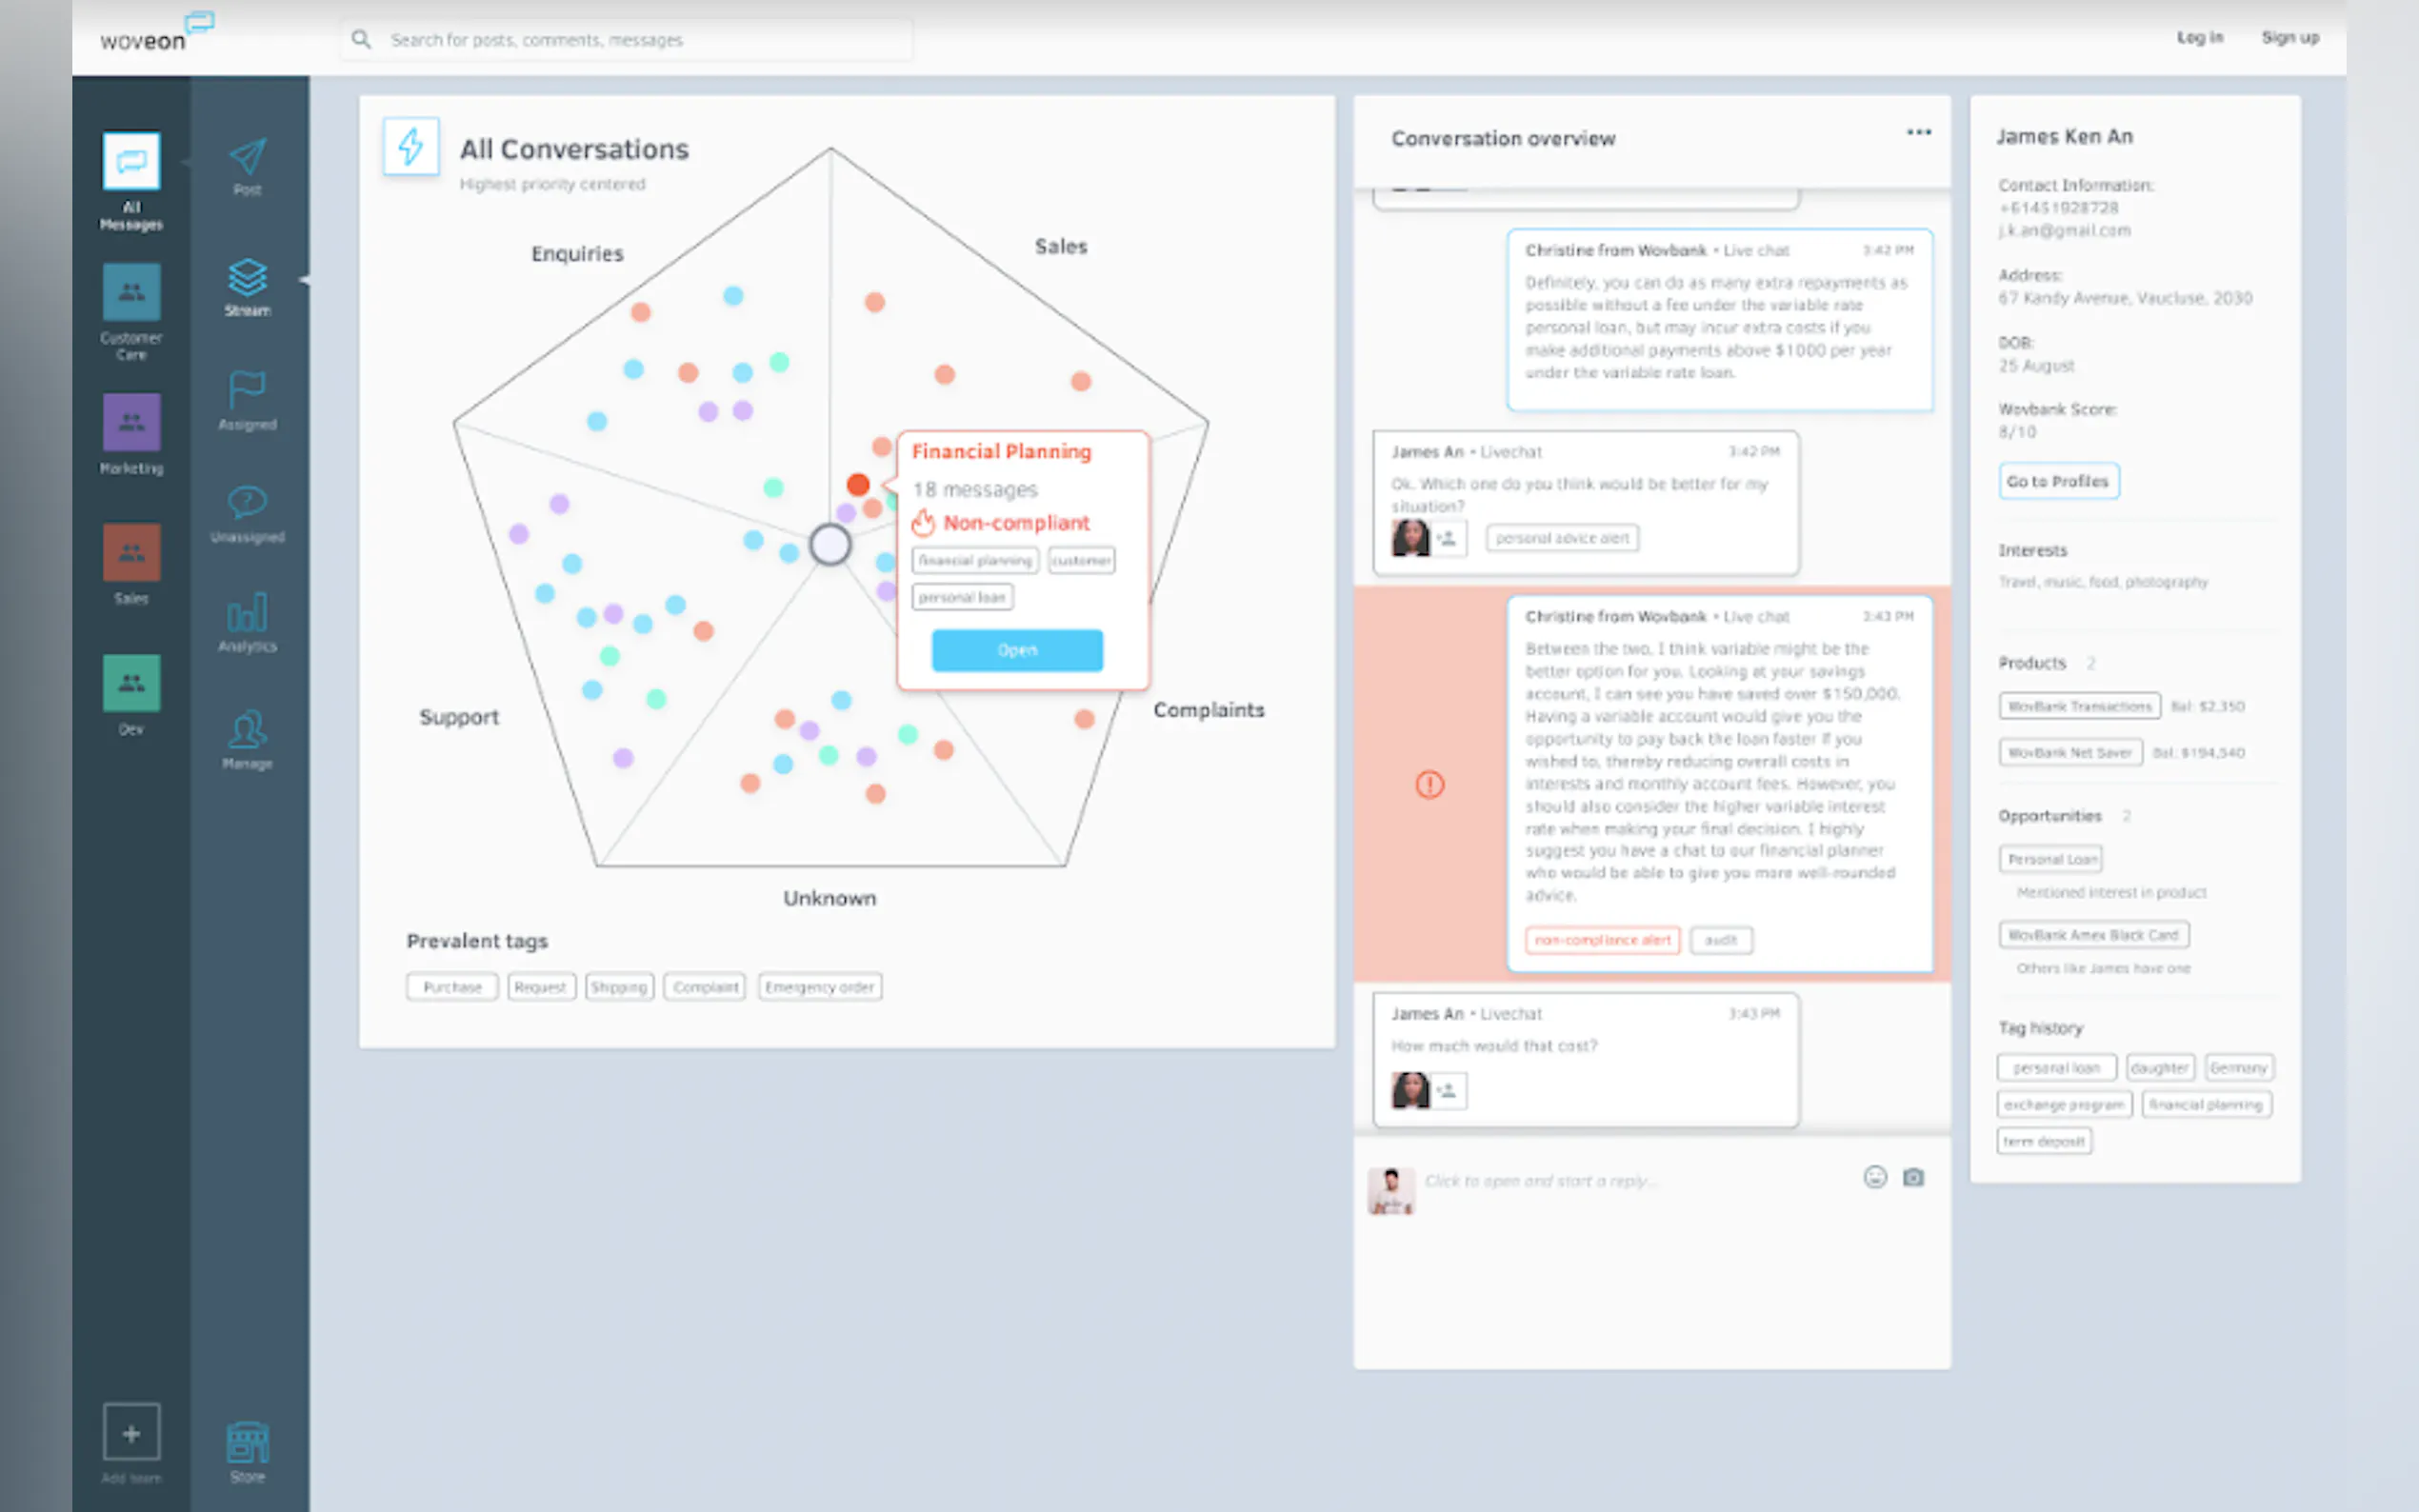This screenshot has width=2419, height=1512.
Task: Open the Analytics bar chart icon
Action: [x=247, y=613]
